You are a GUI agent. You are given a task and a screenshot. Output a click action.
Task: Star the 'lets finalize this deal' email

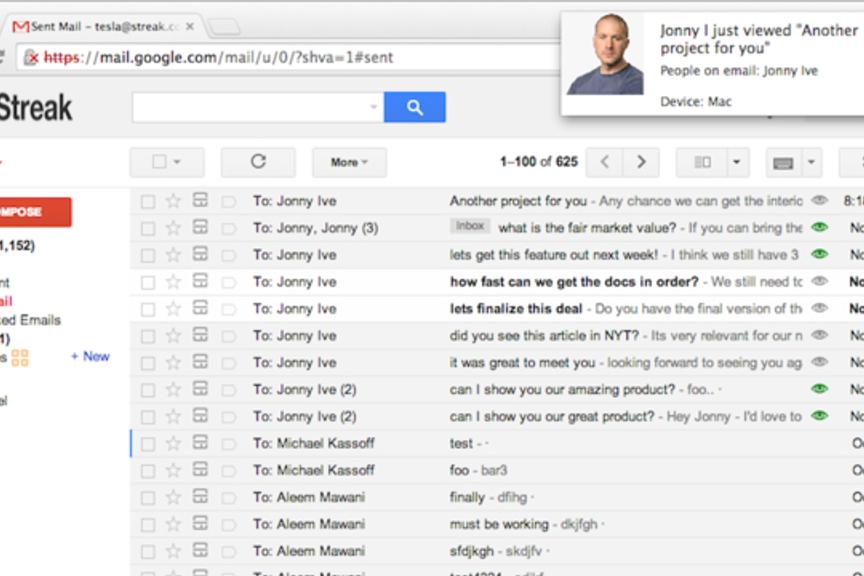[173, 309]
